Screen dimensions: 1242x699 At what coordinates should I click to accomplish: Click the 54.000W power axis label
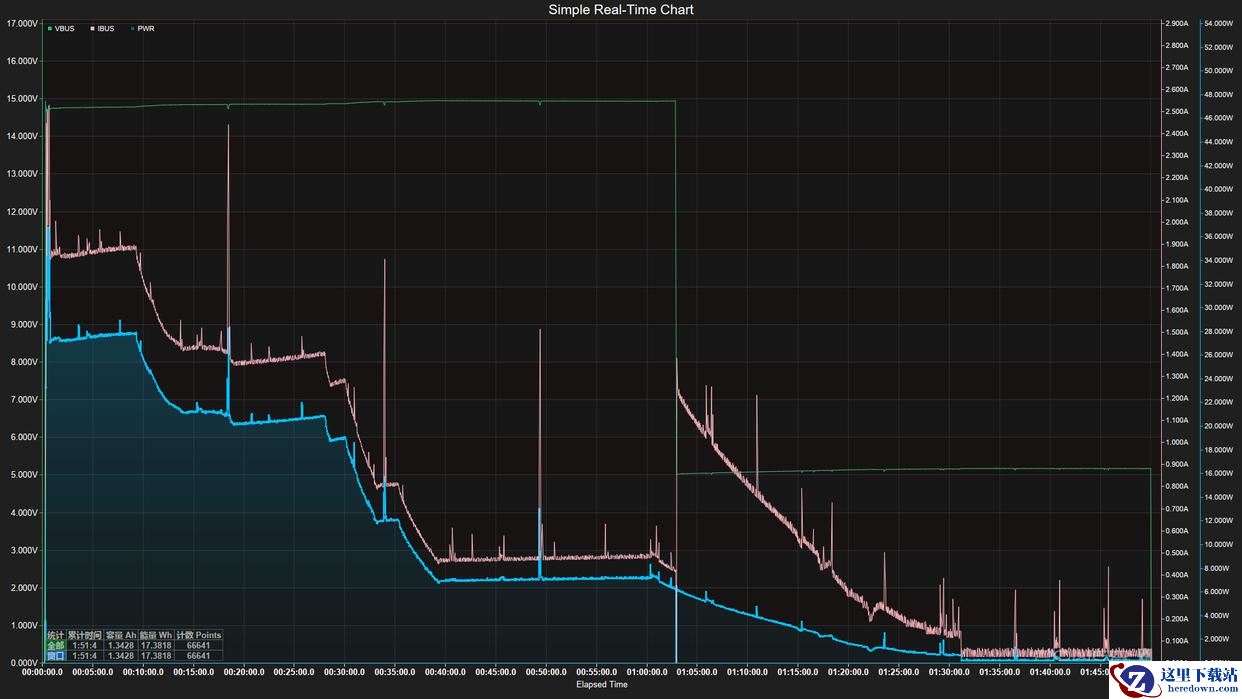[1221, 22]
